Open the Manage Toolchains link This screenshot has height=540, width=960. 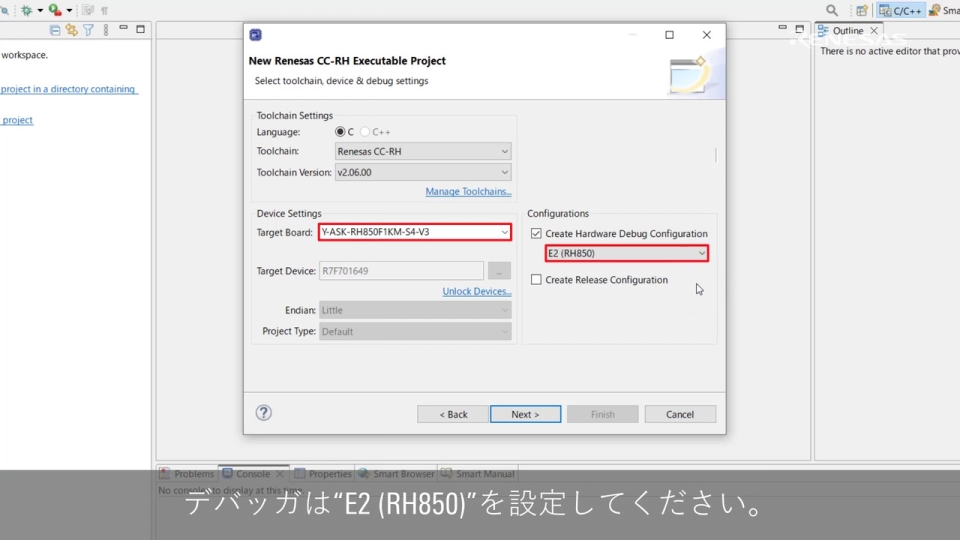[x=468, y=192]
